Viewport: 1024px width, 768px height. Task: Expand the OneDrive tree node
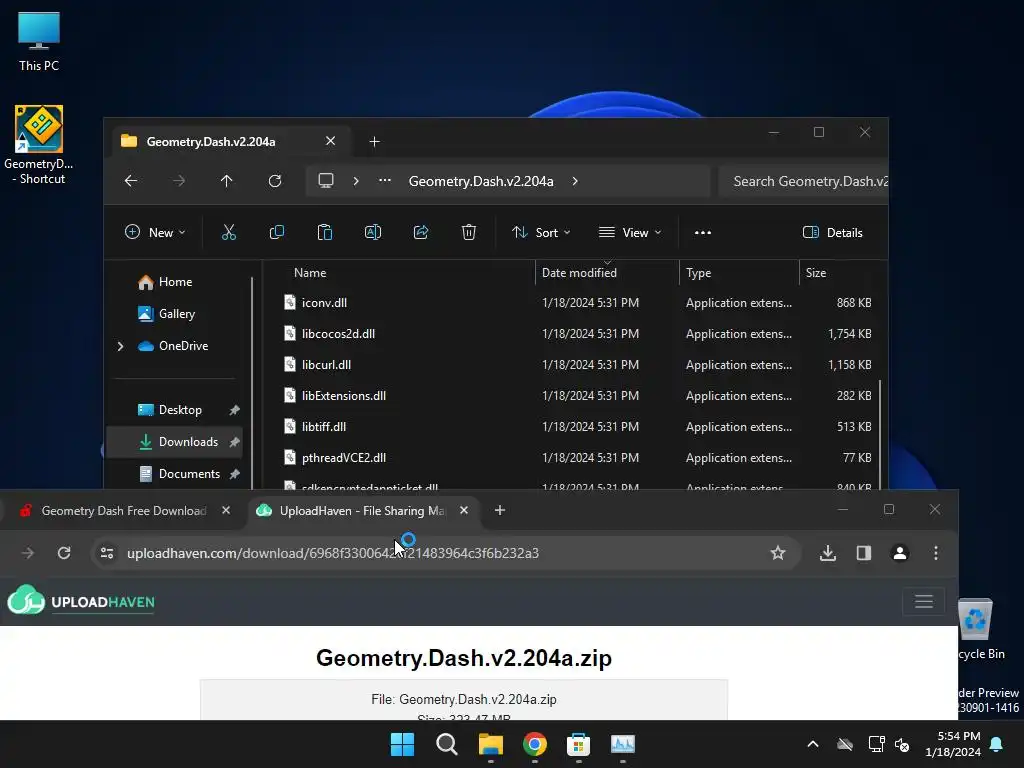tap(120, 346)
